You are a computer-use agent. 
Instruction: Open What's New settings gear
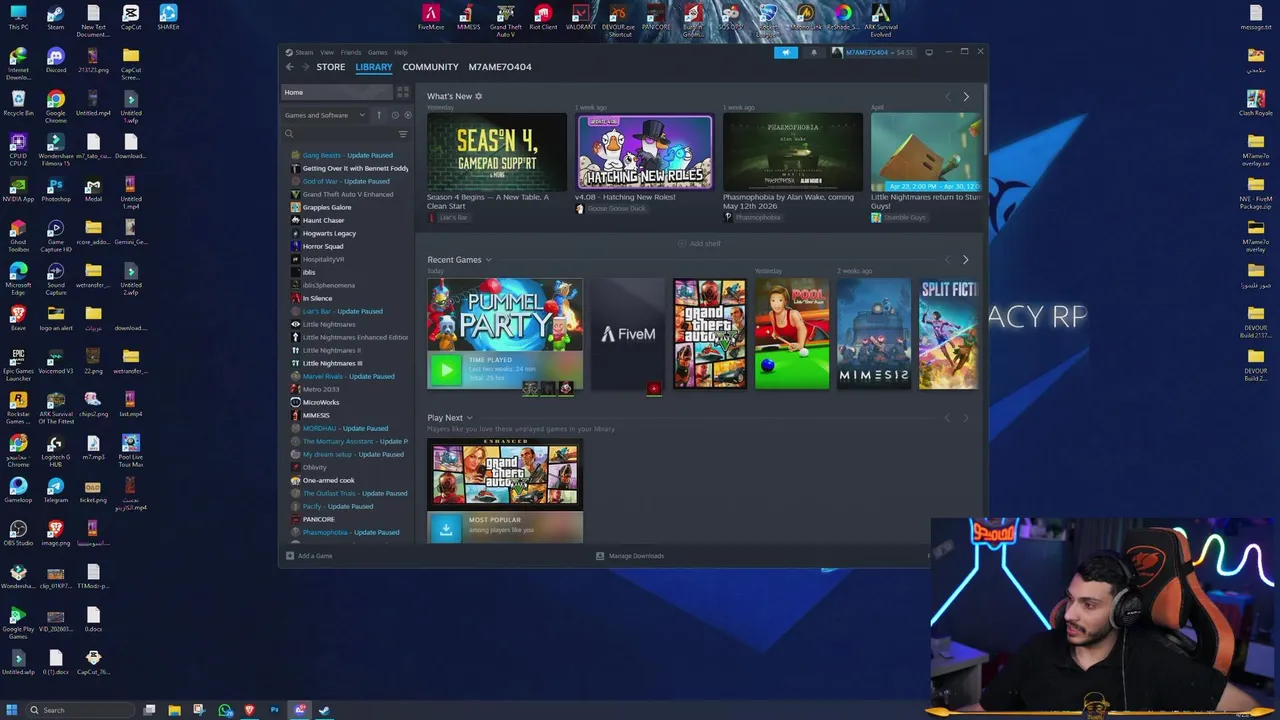478,96
